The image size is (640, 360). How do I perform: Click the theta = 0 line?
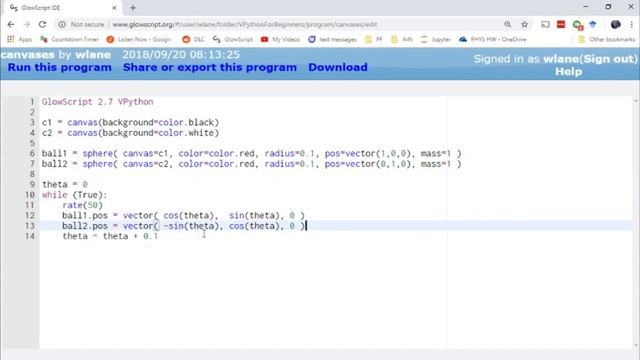[x=64, y=184]
